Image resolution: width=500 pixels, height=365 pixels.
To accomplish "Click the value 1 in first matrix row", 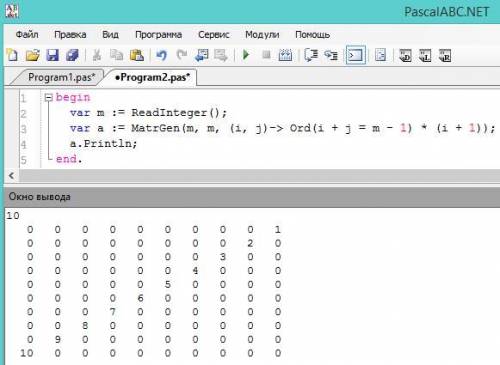I will [278, 229].
